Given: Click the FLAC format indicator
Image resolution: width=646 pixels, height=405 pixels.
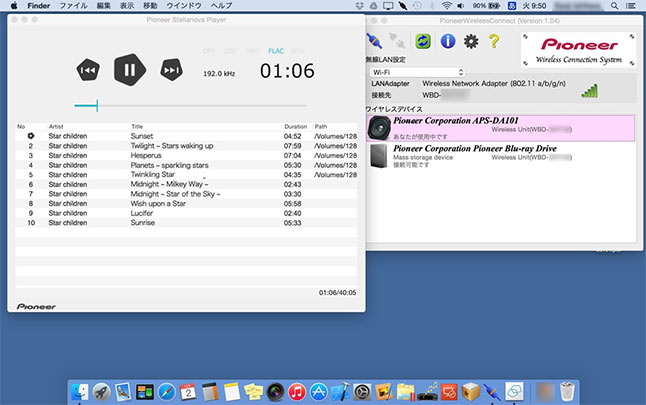Looking at the screenshot, I should pyautogui.click(x=276, y=51).
